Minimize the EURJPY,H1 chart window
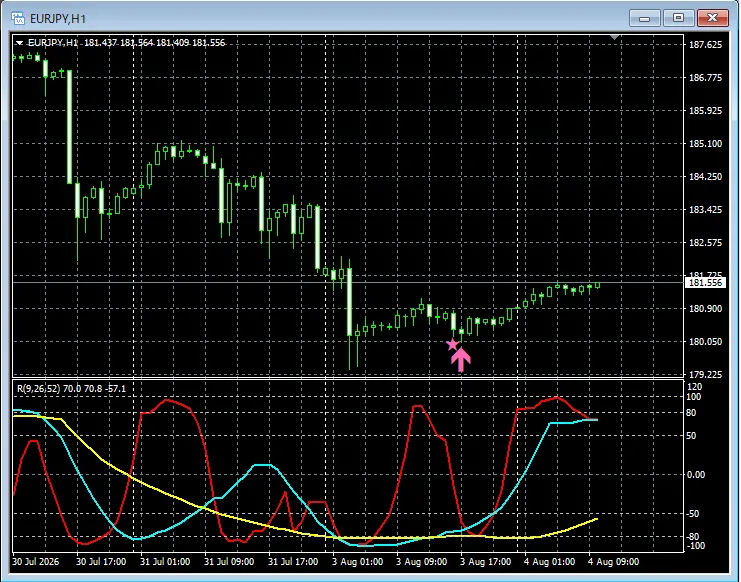 tap(644, 18)
